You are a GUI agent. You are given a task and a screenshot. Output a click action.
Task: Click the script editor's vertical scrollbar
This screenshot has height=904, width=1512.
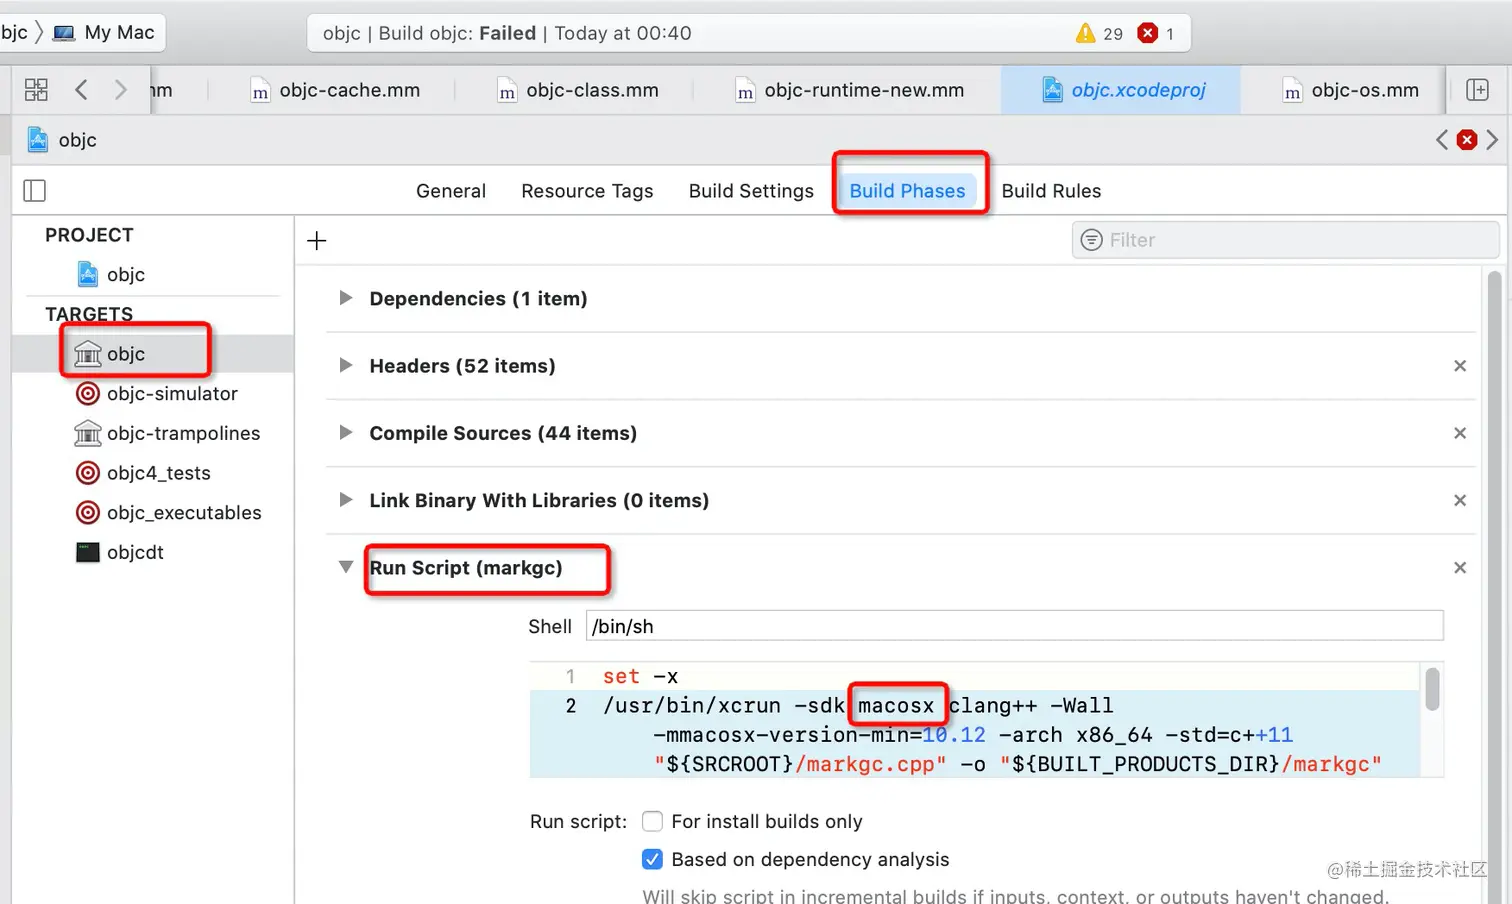(x=1432, y=690)
